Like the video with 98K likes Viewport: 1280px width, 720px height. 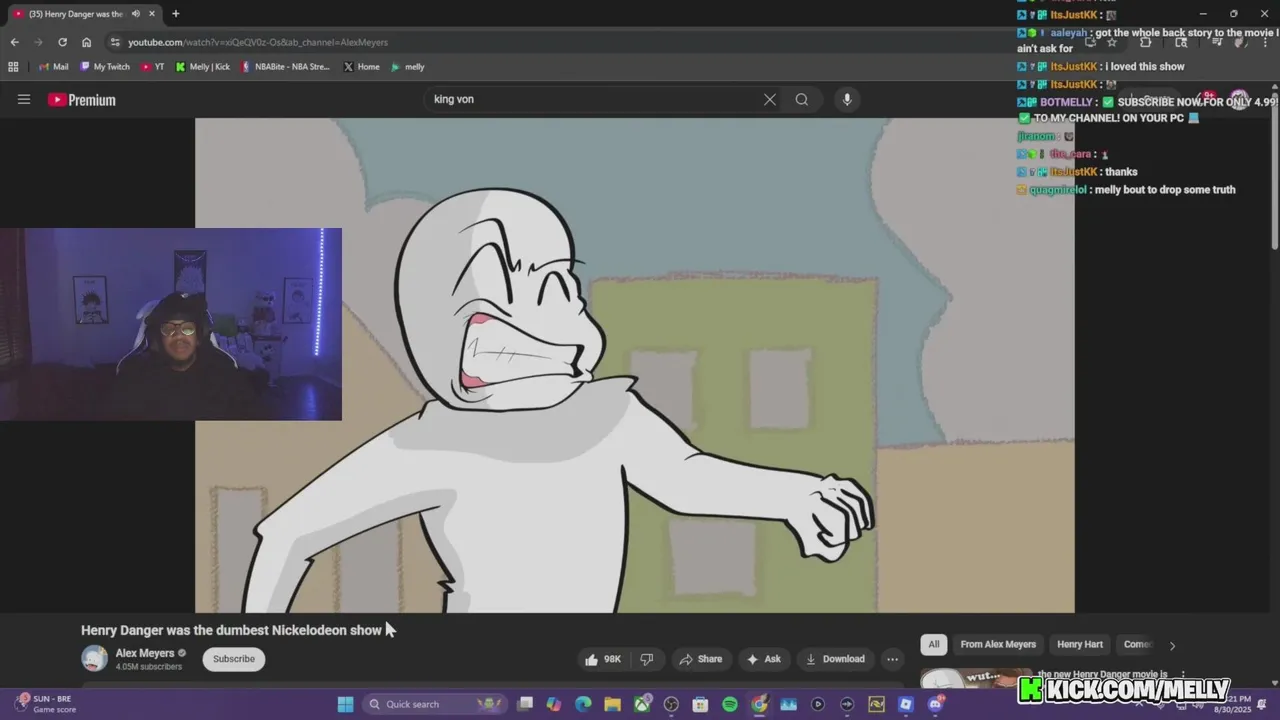(603, 659)
